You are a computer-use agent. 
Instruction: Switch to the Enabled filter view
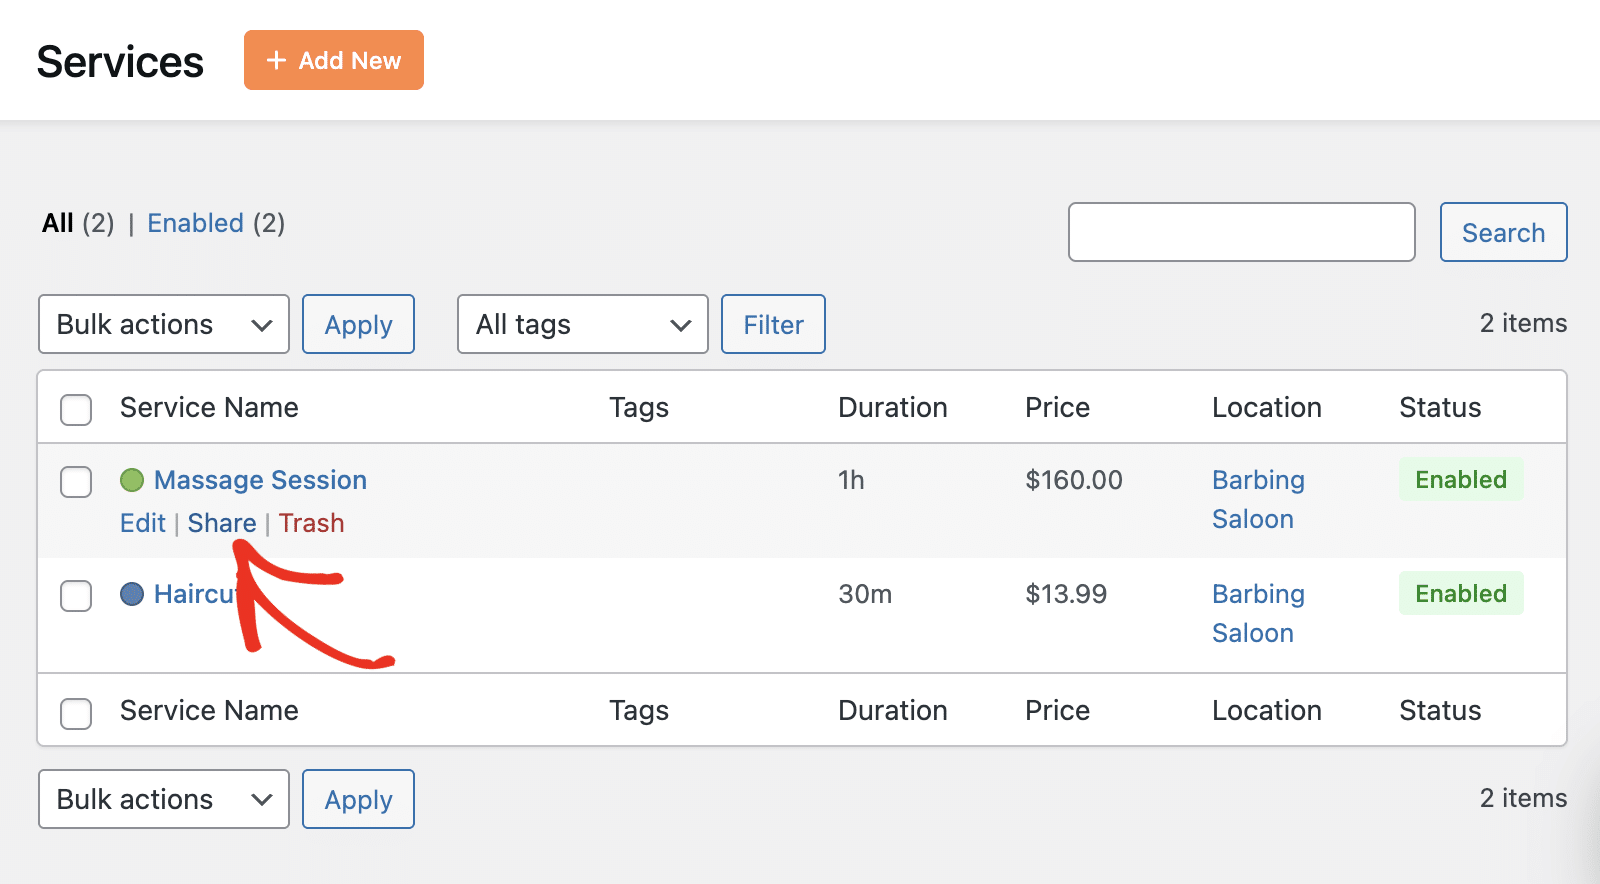pos(195,223)
